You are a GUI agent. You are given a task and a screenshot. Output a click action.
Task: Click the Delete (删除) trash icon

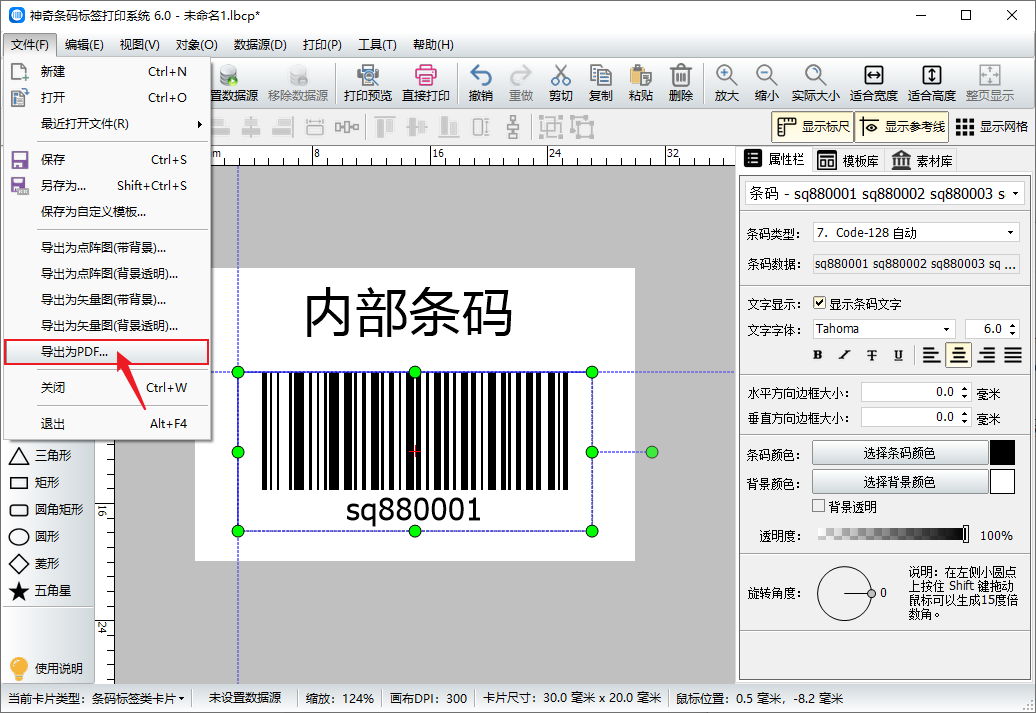(681, 83)
